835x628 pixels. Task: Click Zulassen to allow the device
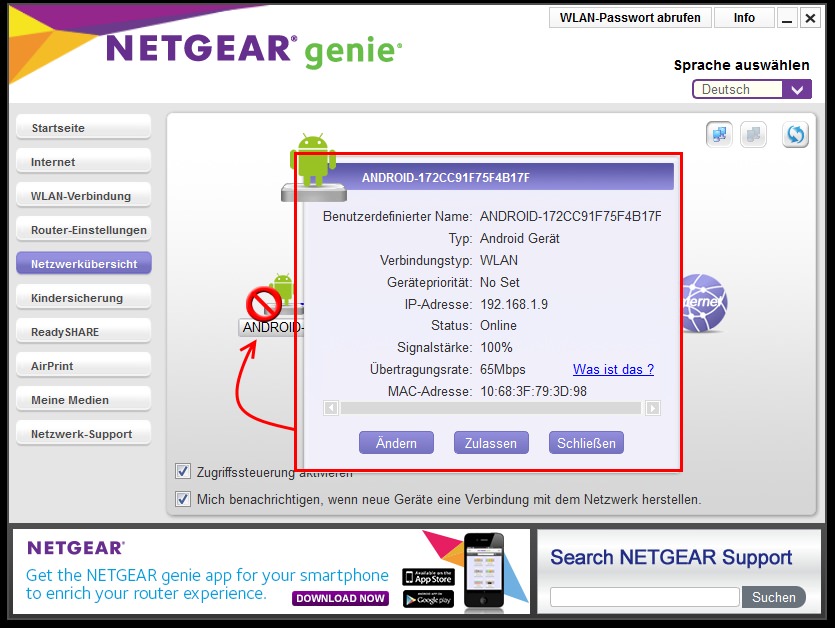[x=491, y=443]
